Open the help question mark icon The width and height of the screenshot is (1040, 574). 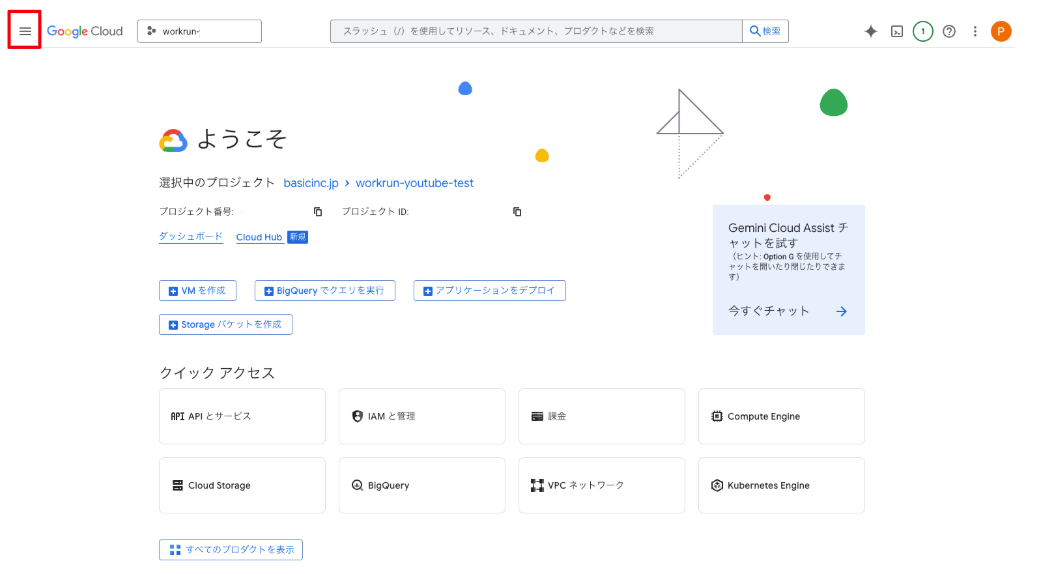pyautogui.click(x=949, y=31)
